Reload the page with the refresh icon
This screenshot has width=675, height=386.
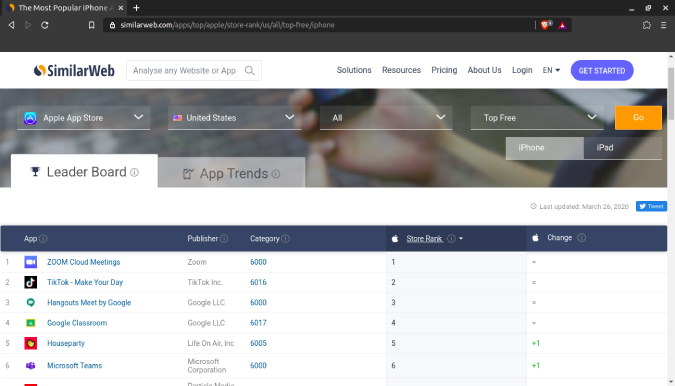click(x=45, y=25)
